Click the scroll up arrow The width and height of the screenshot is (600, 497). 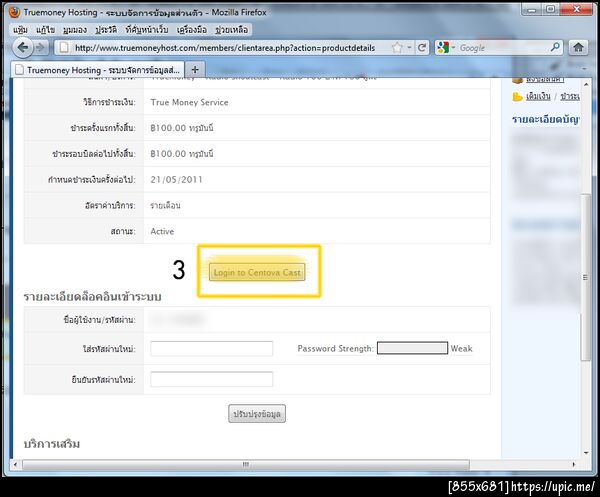586,84
